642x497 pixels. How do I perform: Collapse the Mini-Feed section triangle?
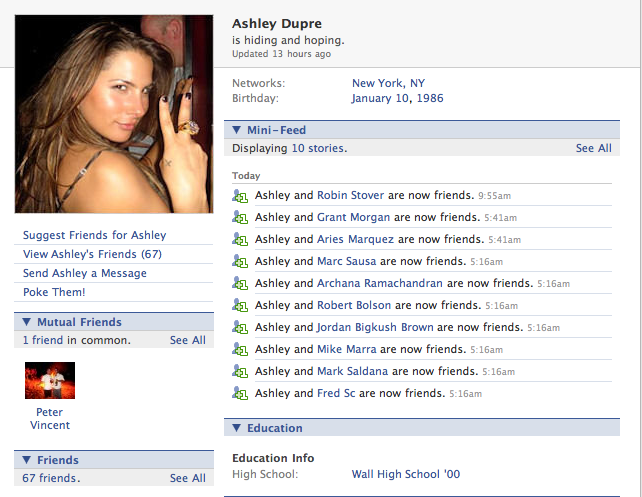coord(236,130)
